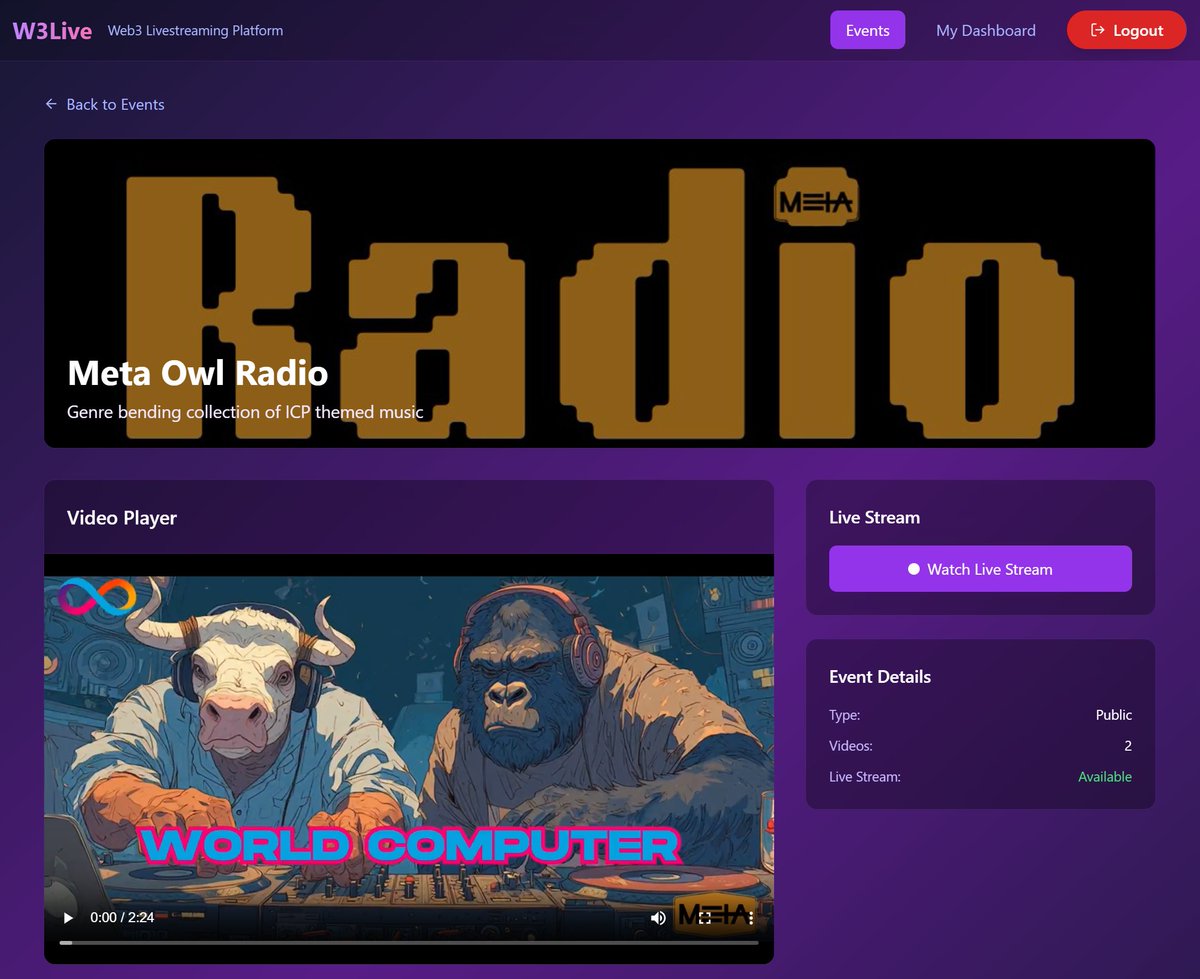Click the 'Event Details' heading

pyautogui.click(x=880, y=677)
